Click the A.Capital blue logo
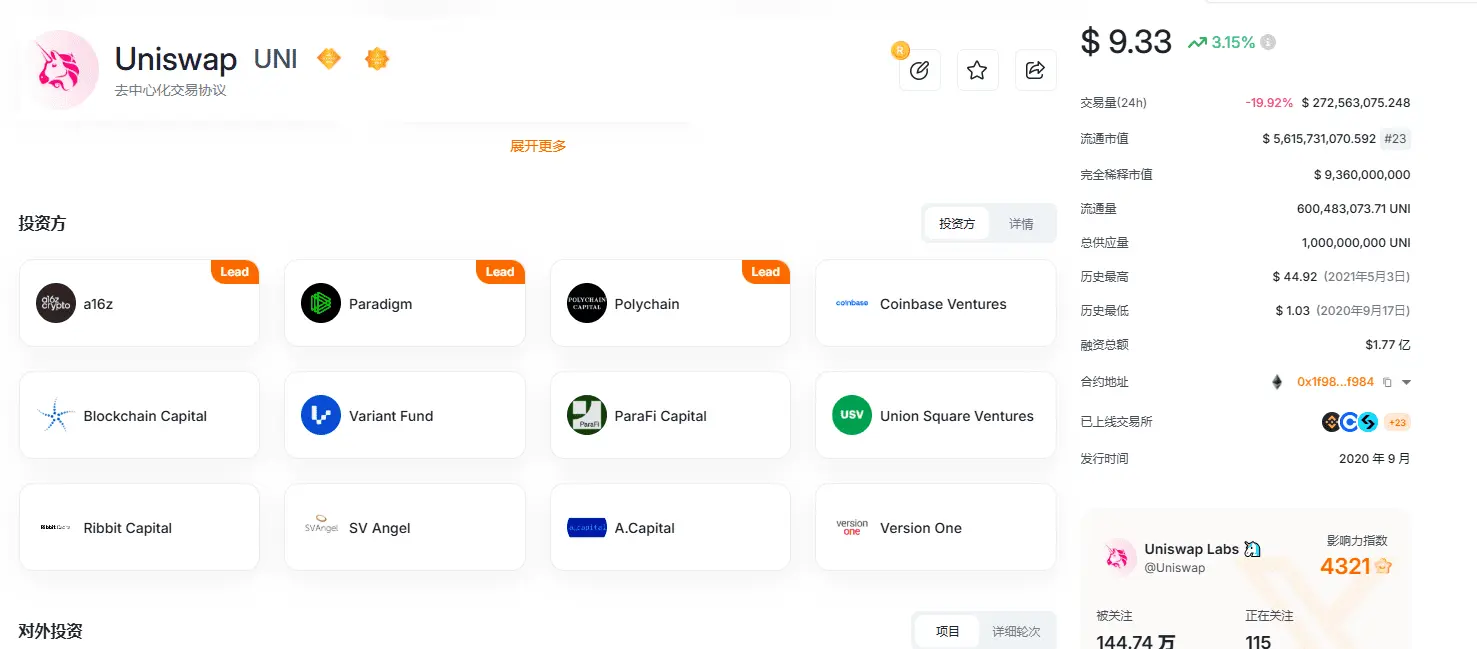The height and width of the screenshot is (649, 1477). [x=587, y=527]
